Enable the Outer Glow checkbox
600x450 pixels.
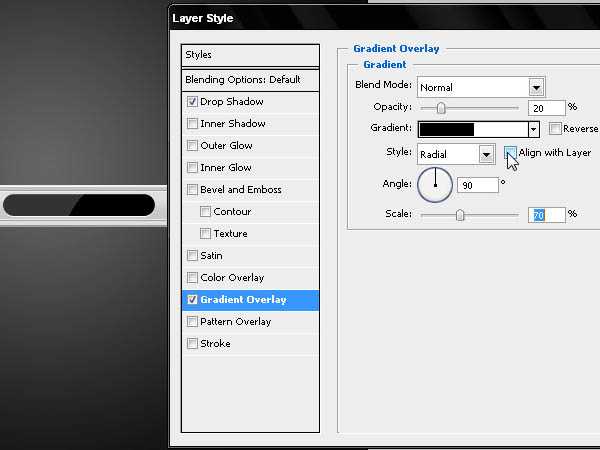coord(192,146)
